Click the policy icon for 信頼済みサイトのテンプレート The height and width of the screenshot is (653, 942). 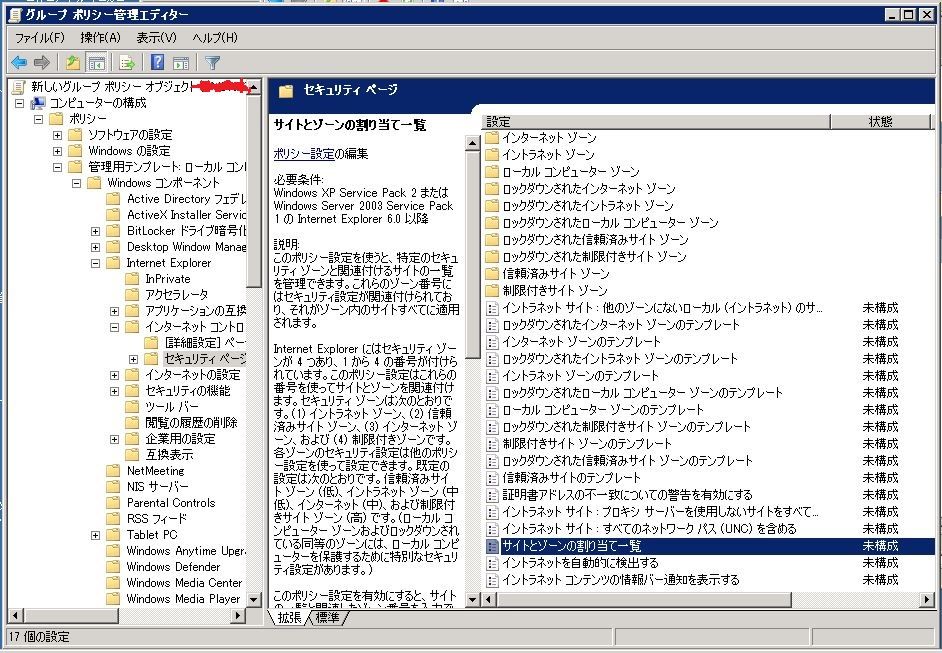tap(492, 478)
